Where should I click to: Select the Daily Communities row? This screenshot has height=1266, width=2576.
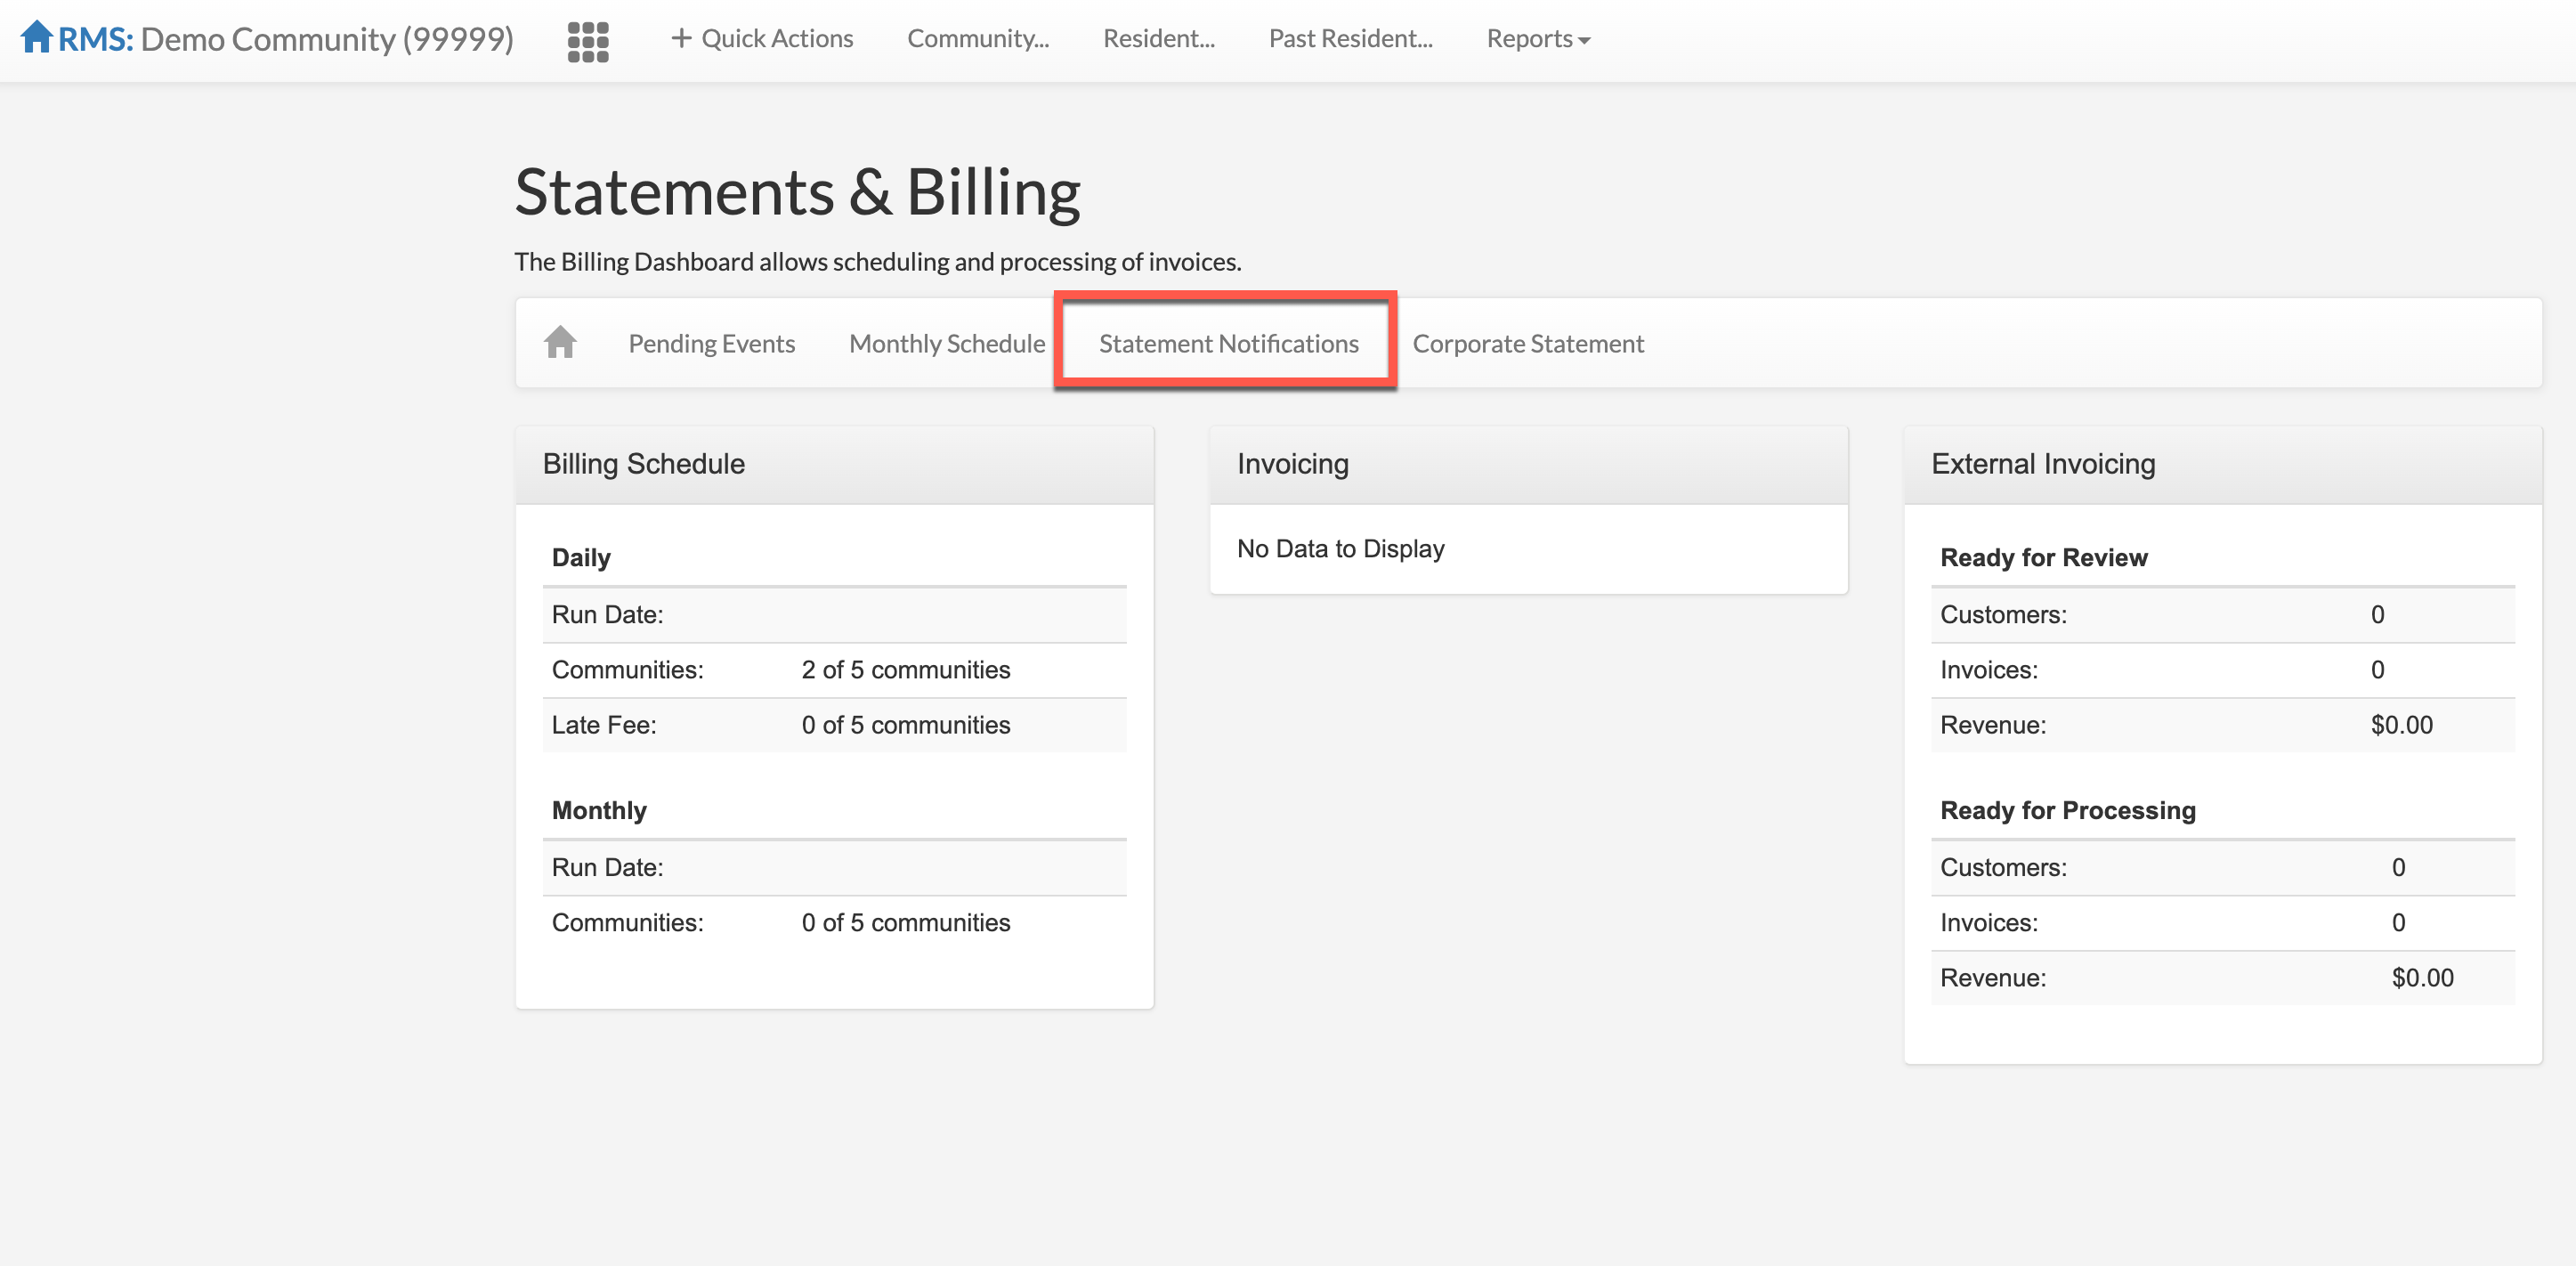tap(833, 670)
